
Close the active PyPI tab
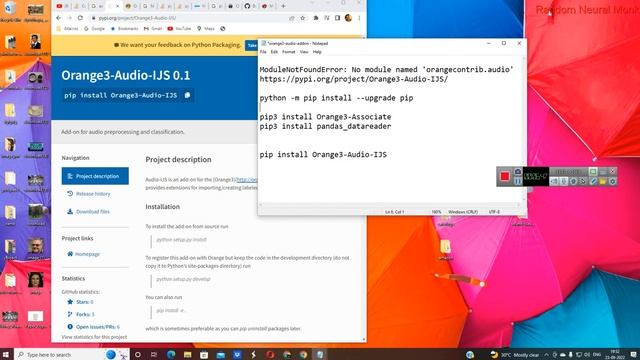pos(118,6)
